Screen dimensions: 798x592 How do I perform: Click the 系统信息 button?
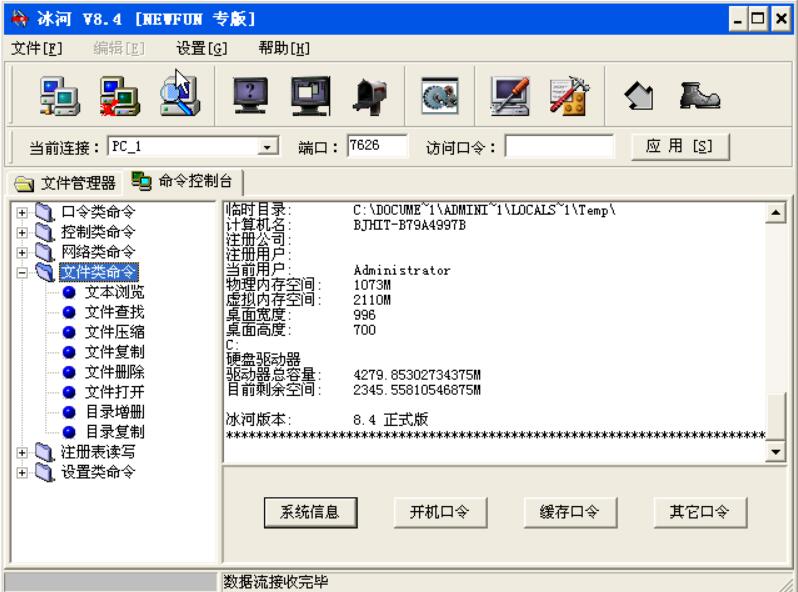[x=310, y=512]
